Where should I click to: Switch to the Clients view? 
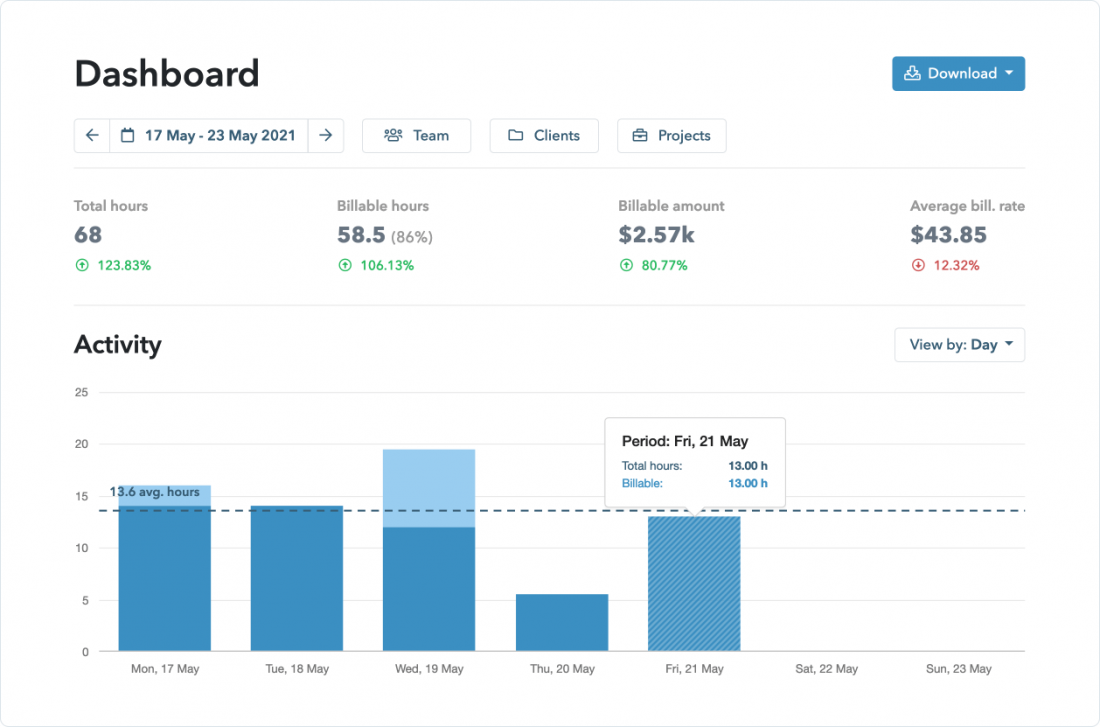[x=544, y=135]
